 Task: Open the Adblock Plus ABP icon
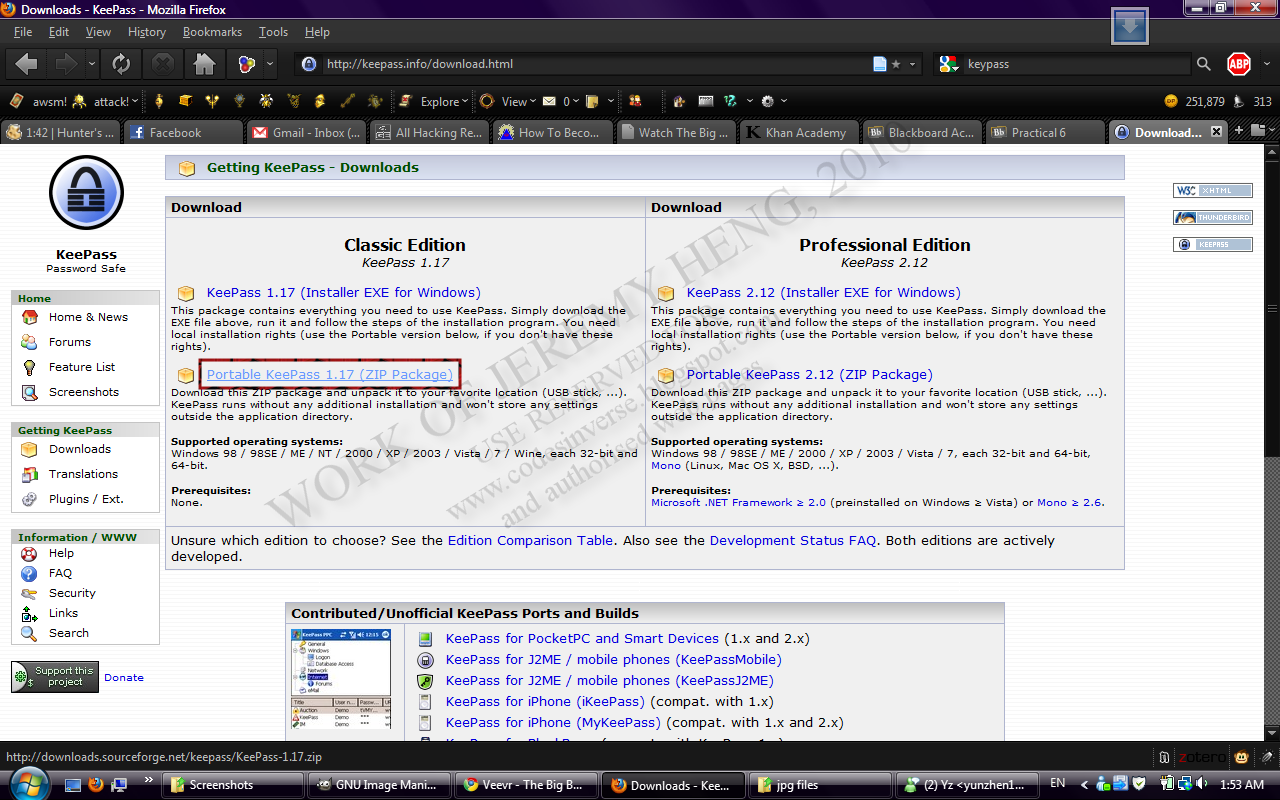pos(1239,64)
